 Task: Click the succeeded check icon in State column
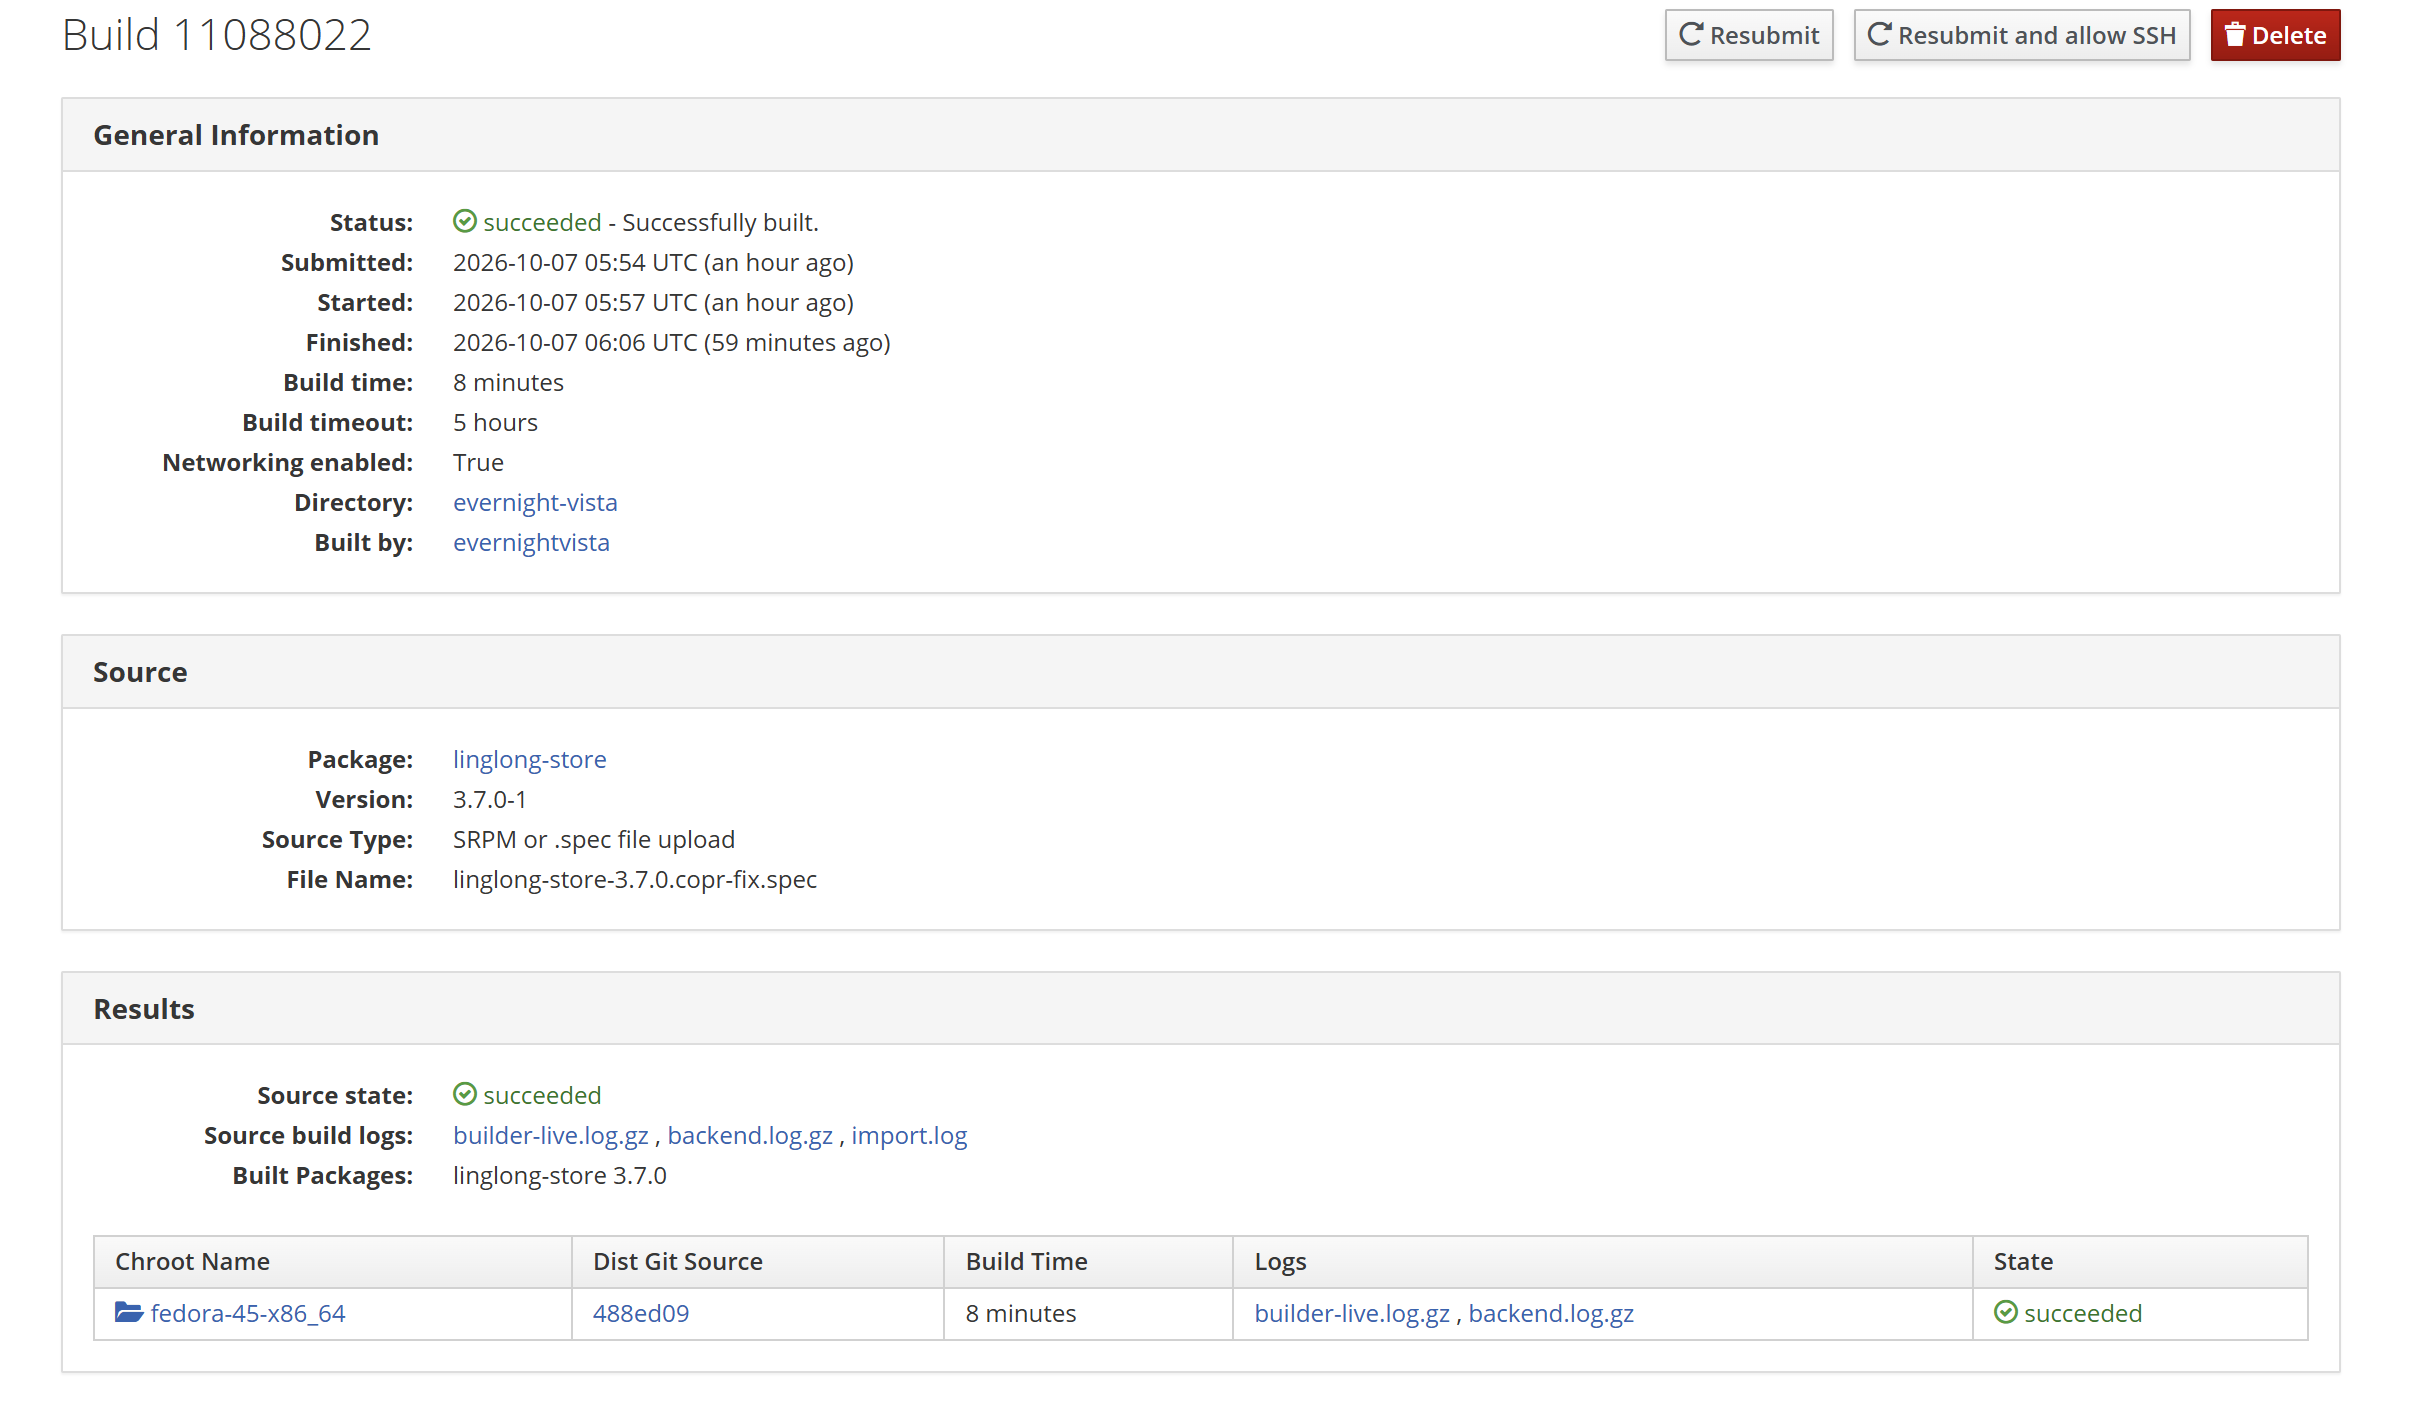[2005, 1312]
